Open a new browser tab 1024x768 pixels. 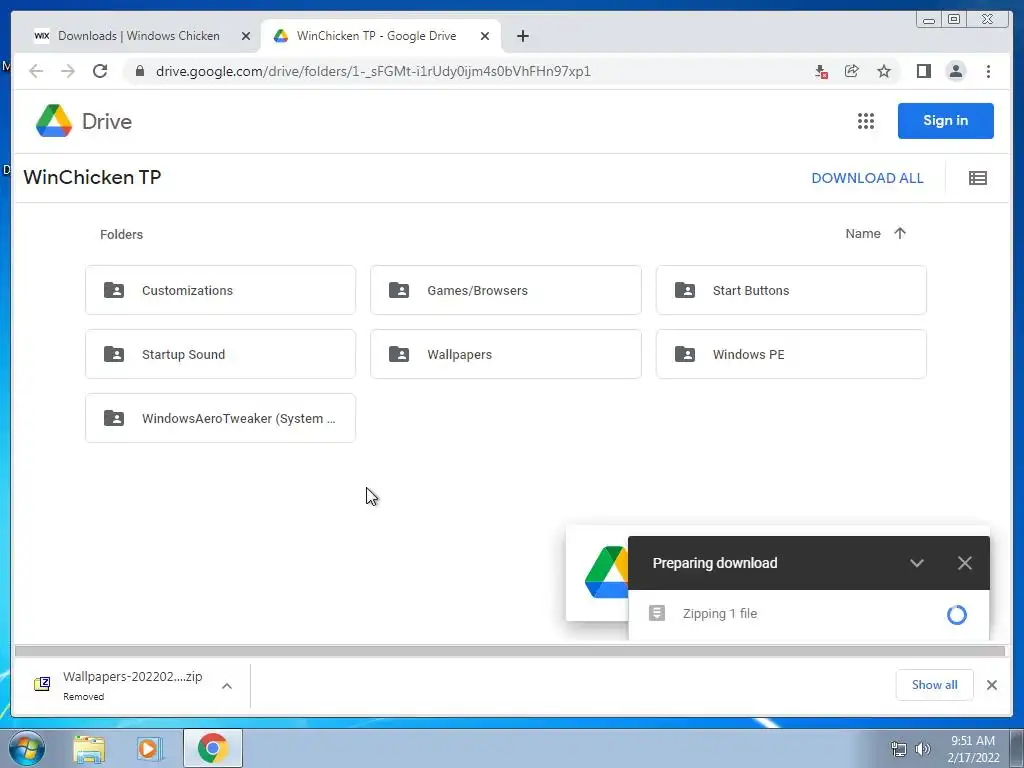[x=522, y=36]
